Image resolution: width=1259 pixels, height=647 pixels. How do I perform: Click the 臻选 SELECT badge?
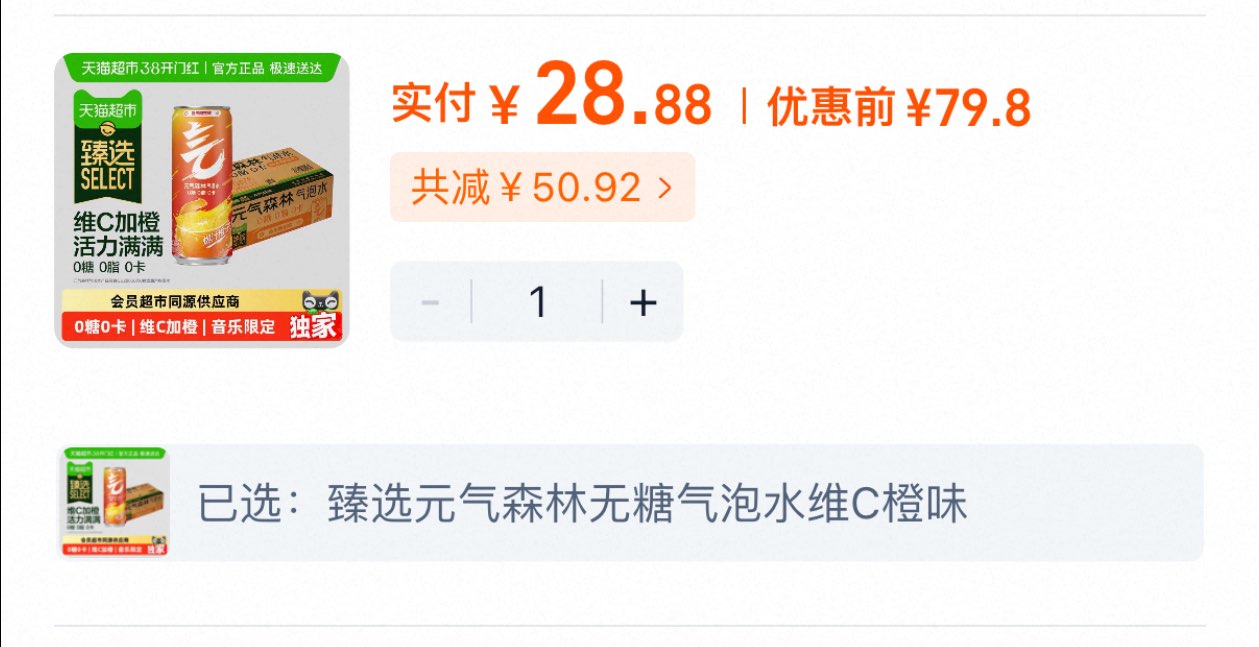coord(106,168)
